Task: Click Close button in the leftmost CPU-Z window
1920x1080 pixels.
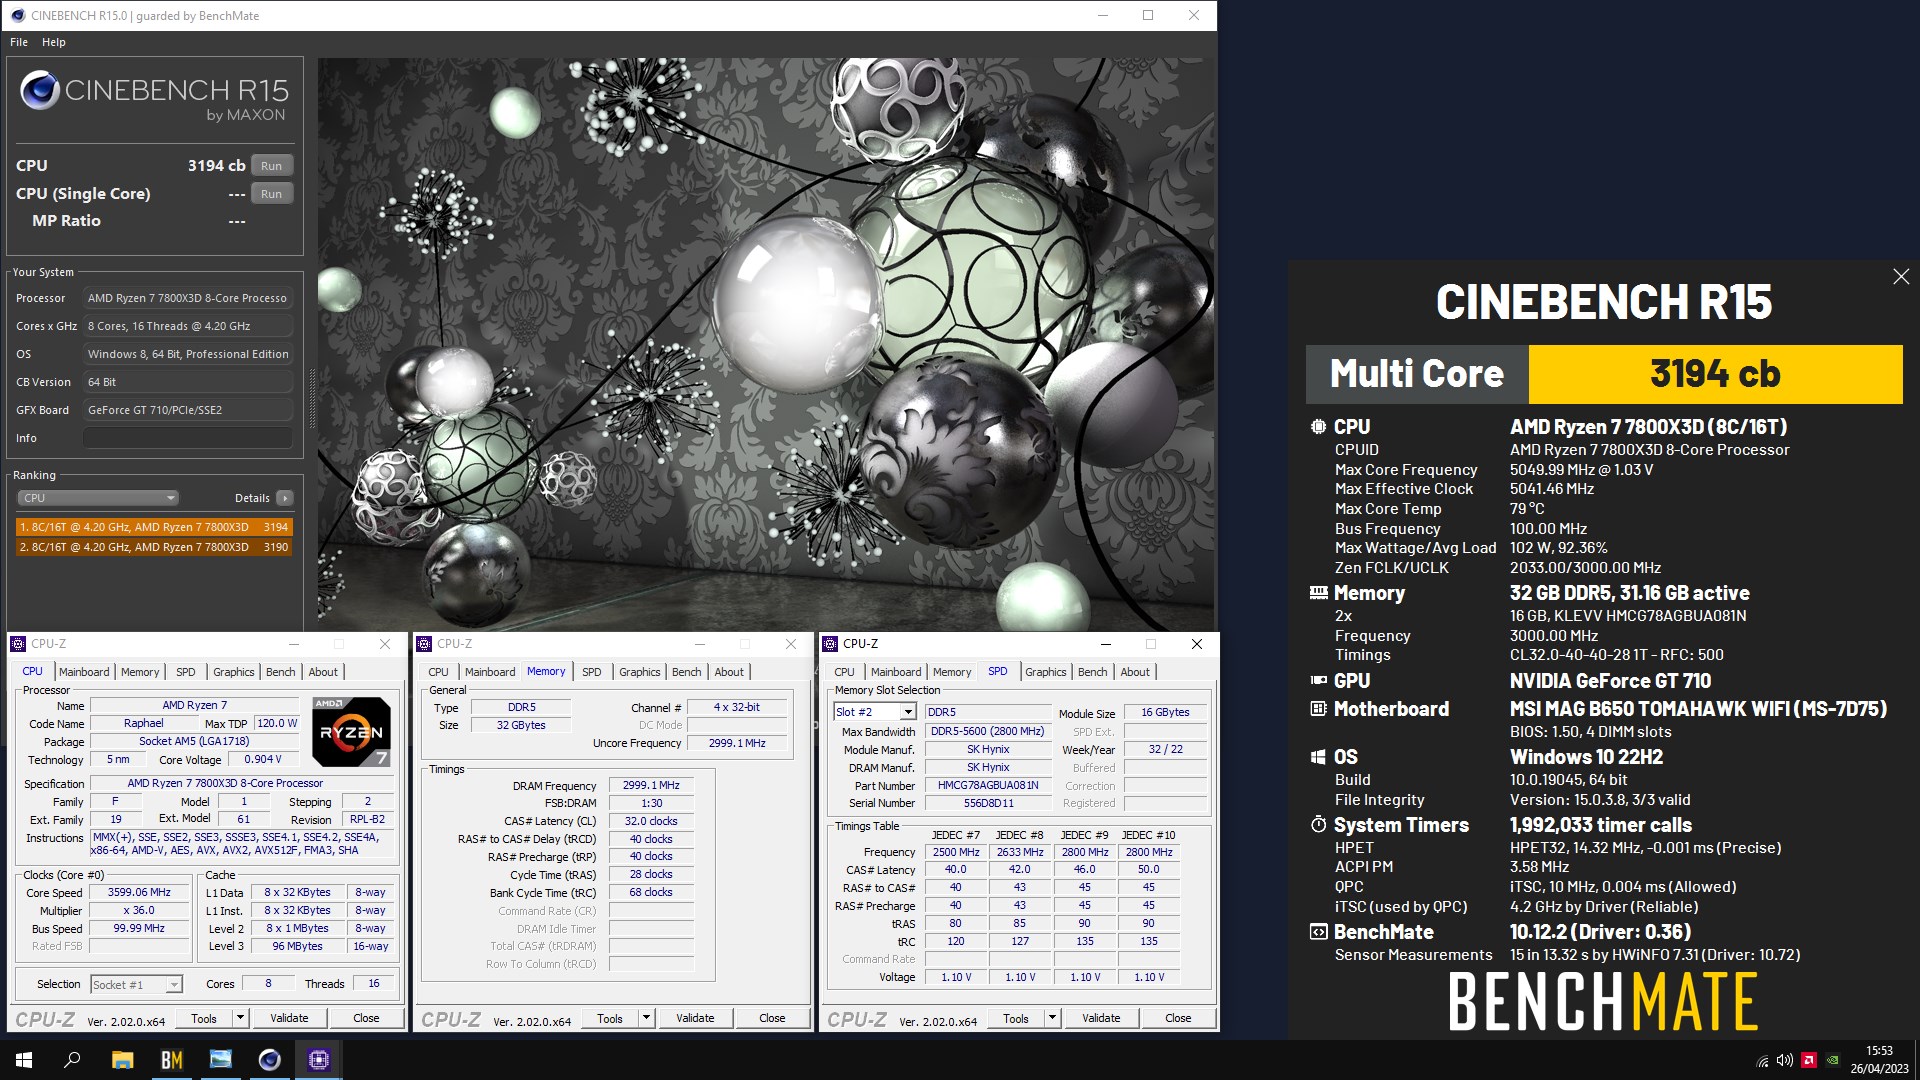Action: point(366,1018)
